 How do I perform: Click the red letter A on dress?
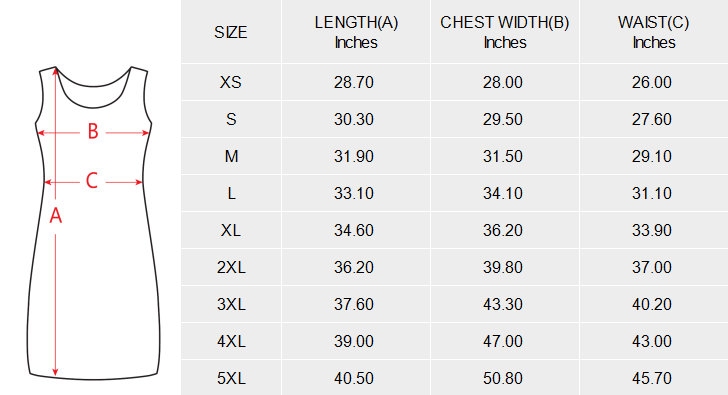pos(56,216)
